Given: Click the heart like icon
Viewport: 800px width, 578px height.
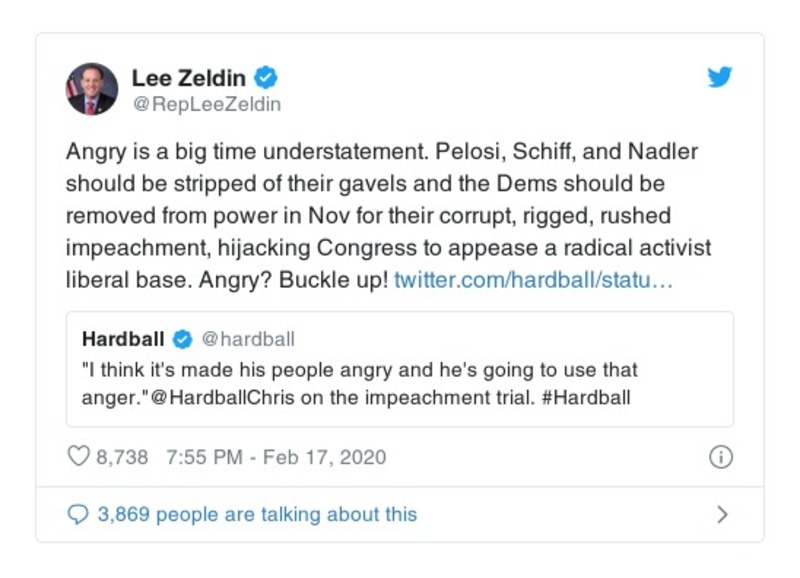Looking at the screenshot, I should pos(78,457).
